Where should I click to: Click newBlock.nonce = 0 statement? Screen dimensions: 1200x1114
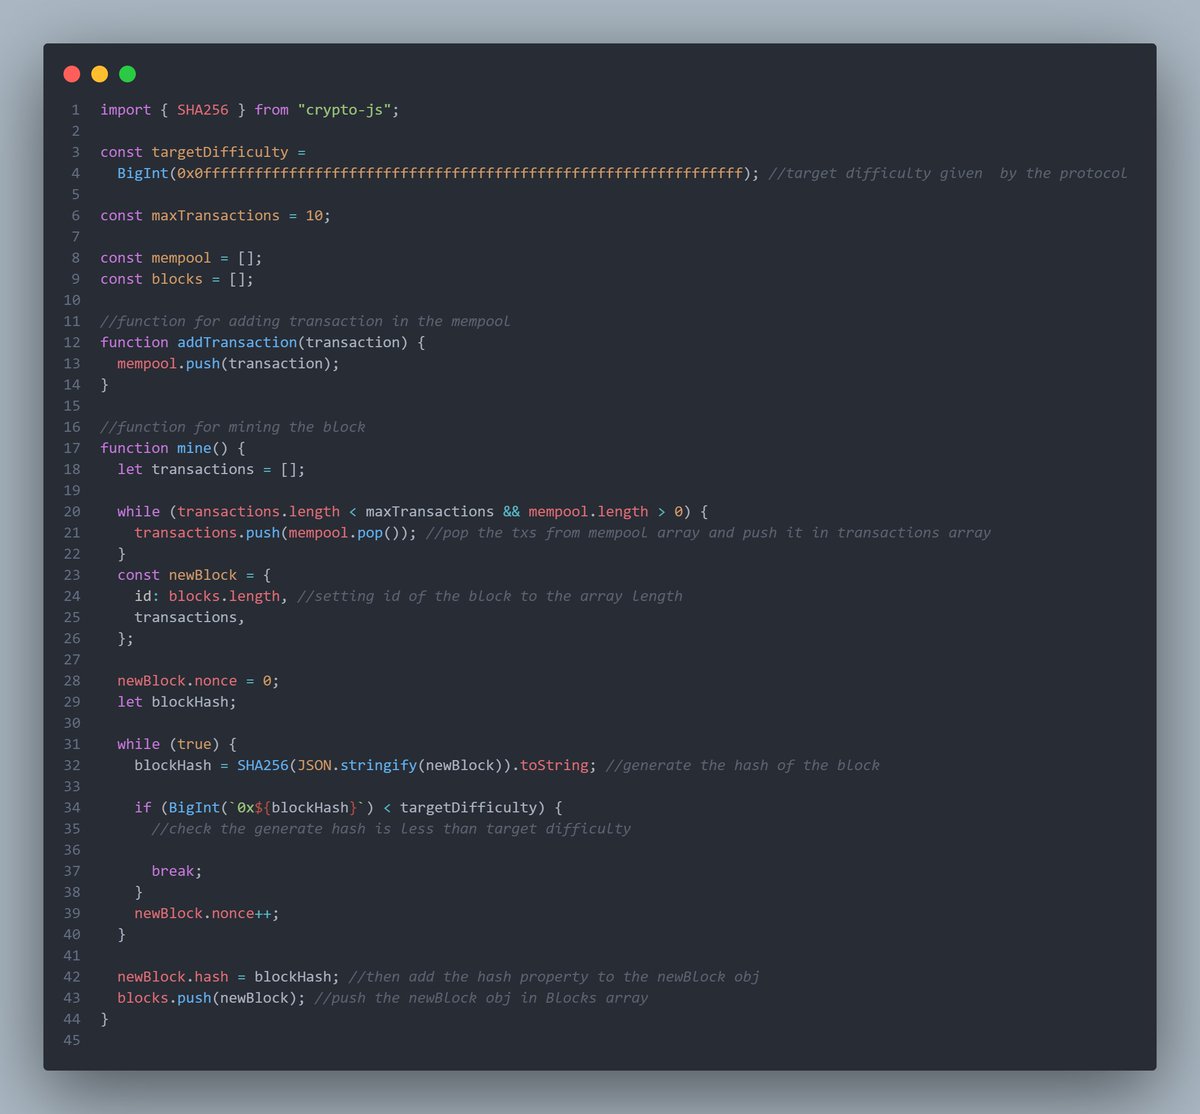point(198,681)
